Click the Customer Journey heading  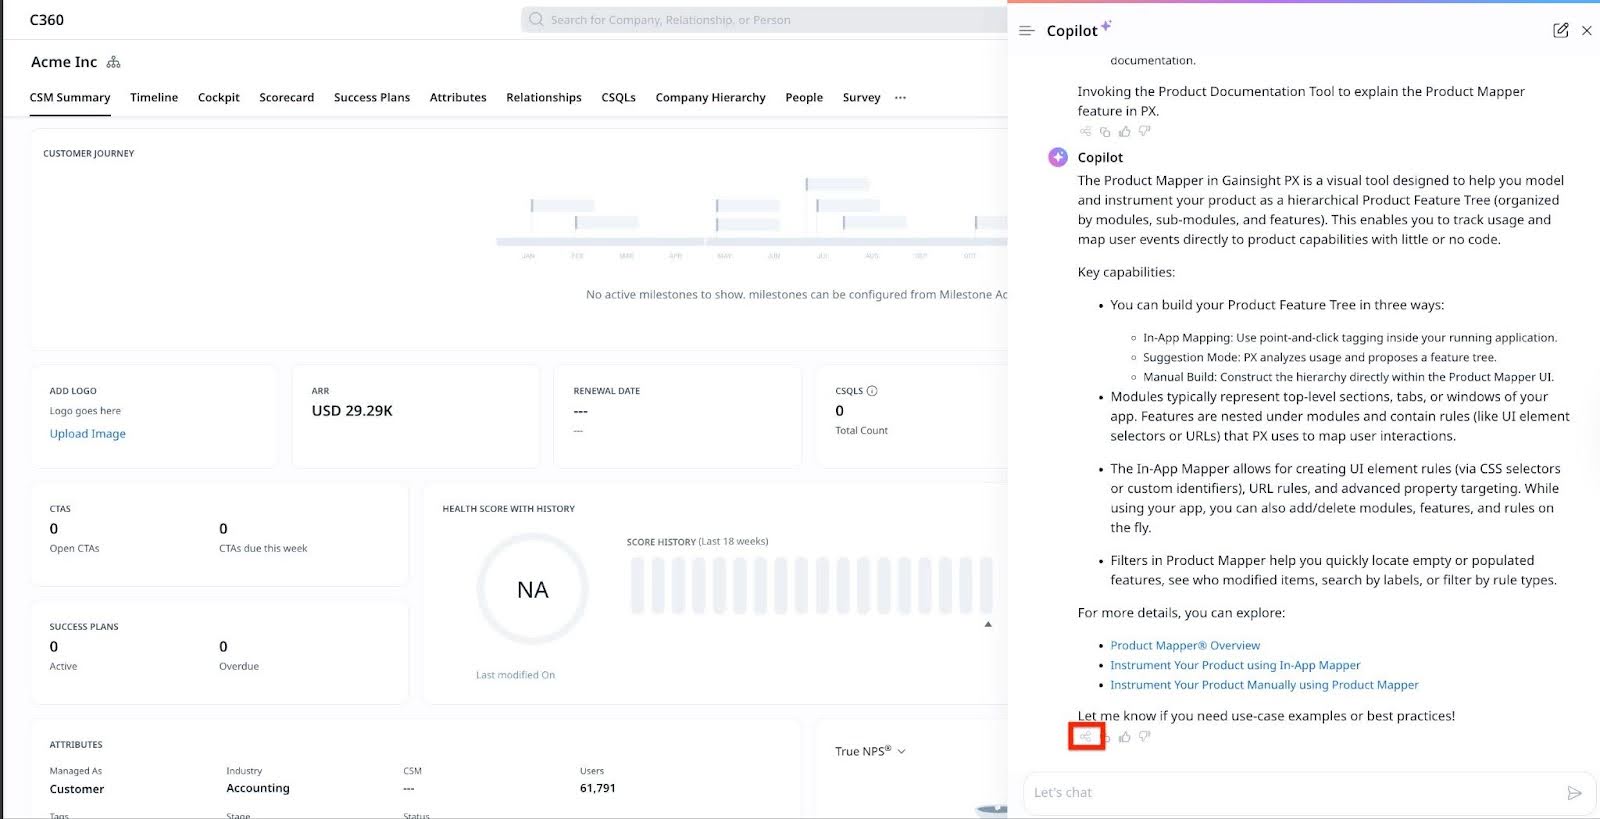[x=88, y=154]
